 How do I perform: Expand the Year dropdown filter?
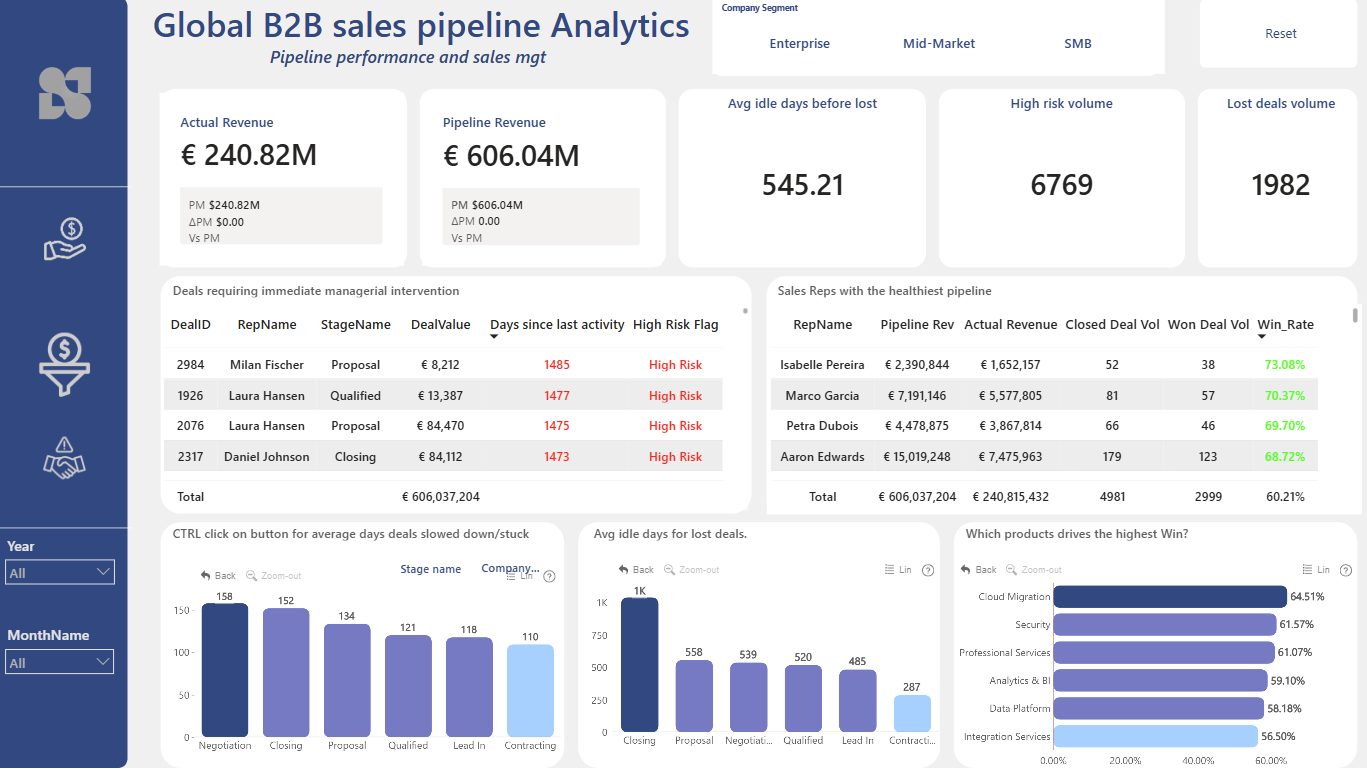[60, 572]
